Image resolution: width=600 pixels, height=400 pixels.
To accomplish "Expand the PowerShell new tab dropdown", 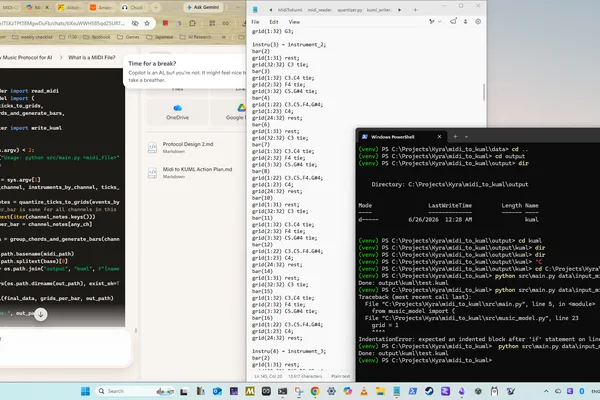I will coord(466,137).
